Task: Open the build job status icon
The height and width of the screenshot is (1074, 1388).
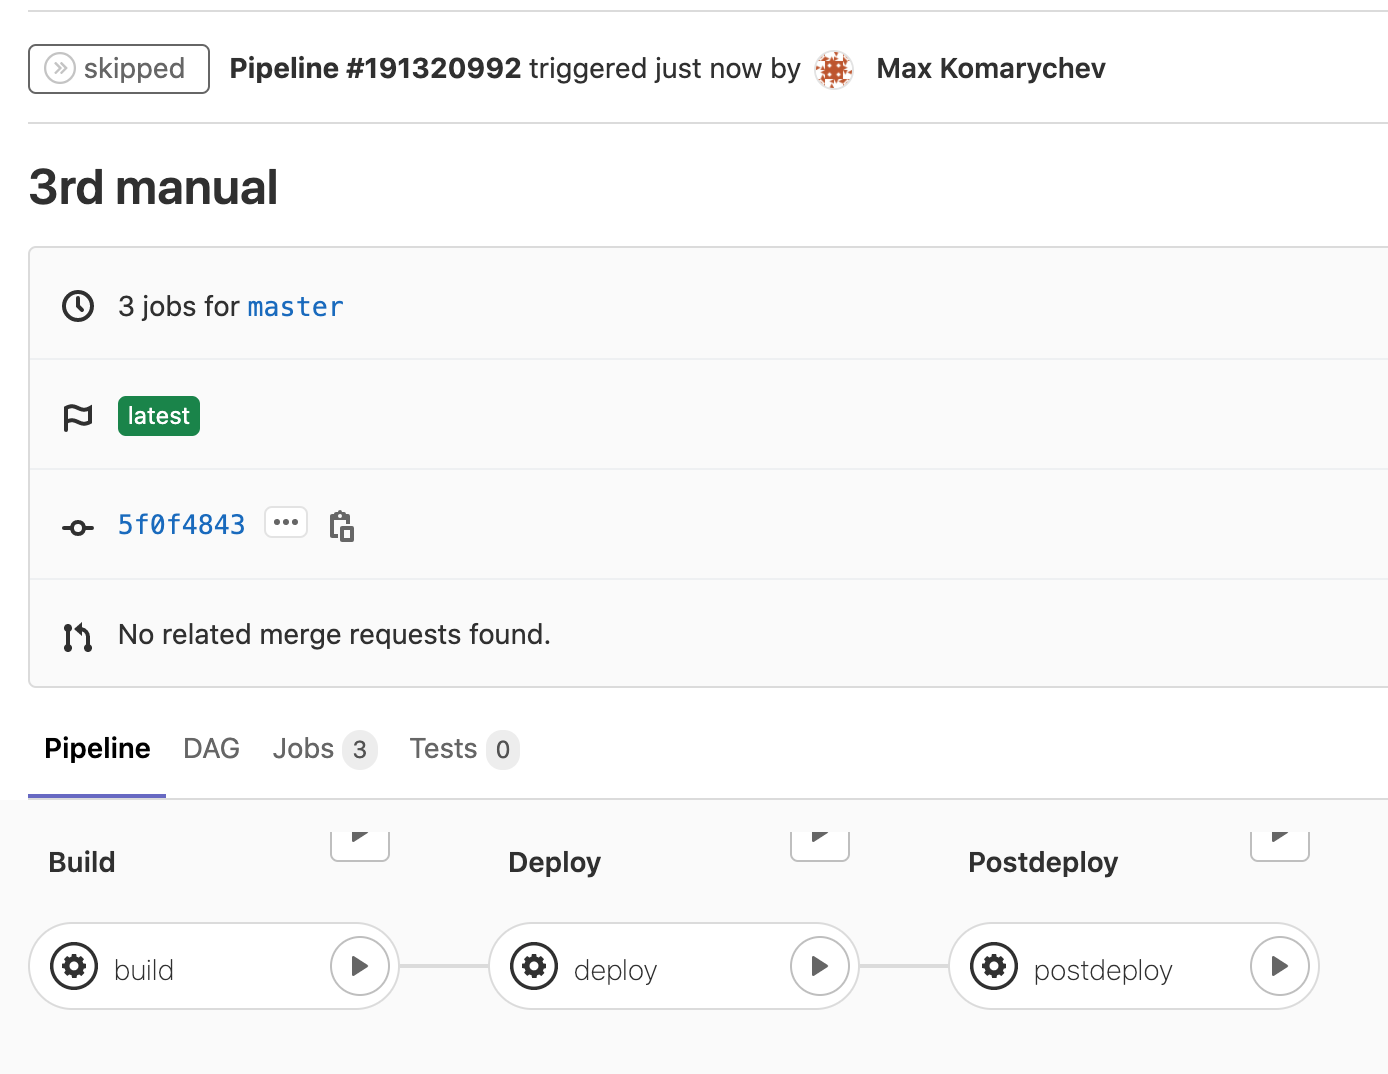Action: tap(74, 966)
